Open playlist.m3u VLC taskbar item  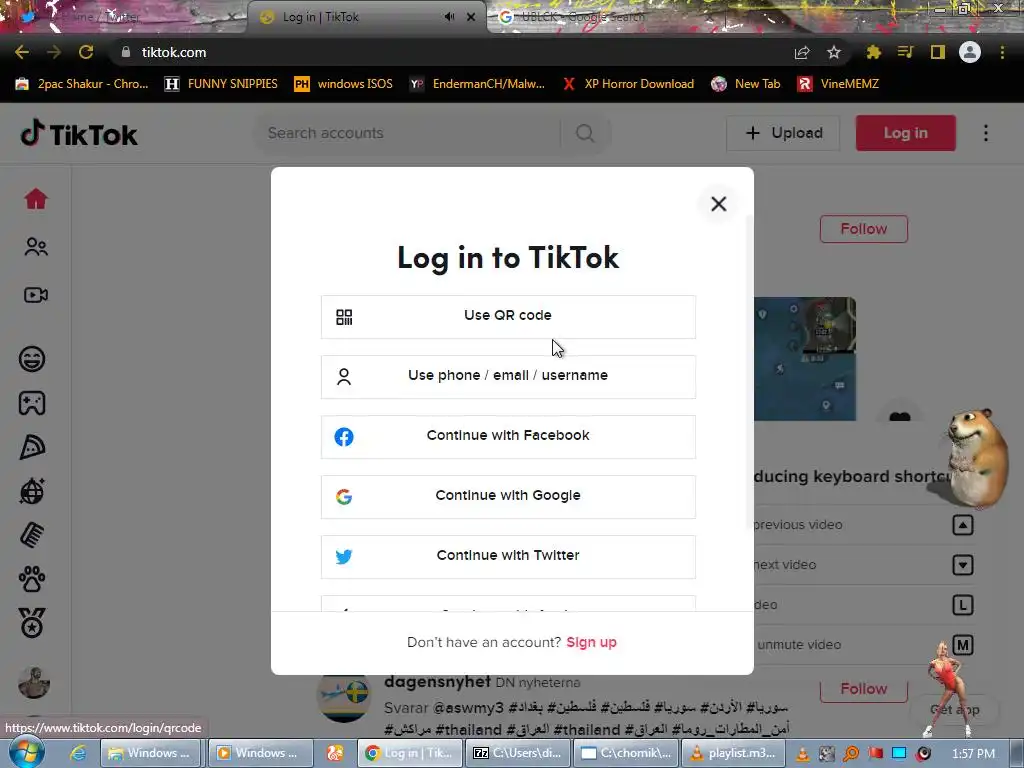coord(732,753)
